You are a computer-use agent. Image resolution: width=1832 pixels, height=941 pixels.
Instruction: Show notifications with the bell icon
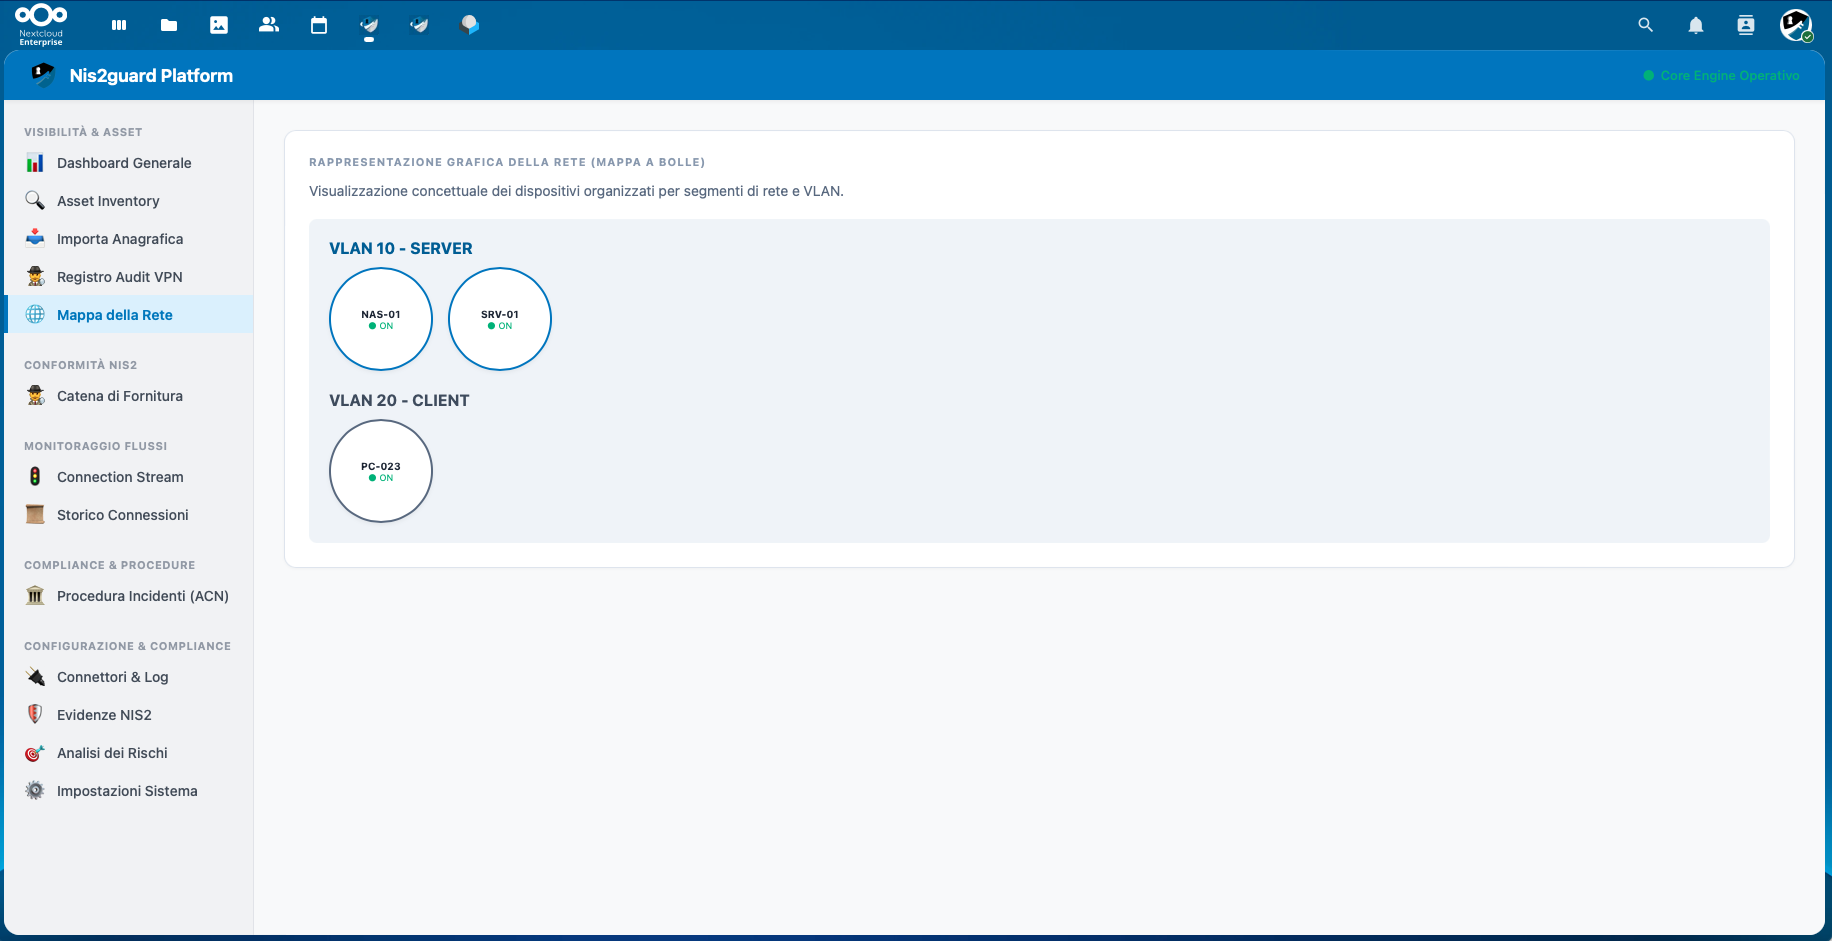pyautogui.click(x=1696, y=25)
